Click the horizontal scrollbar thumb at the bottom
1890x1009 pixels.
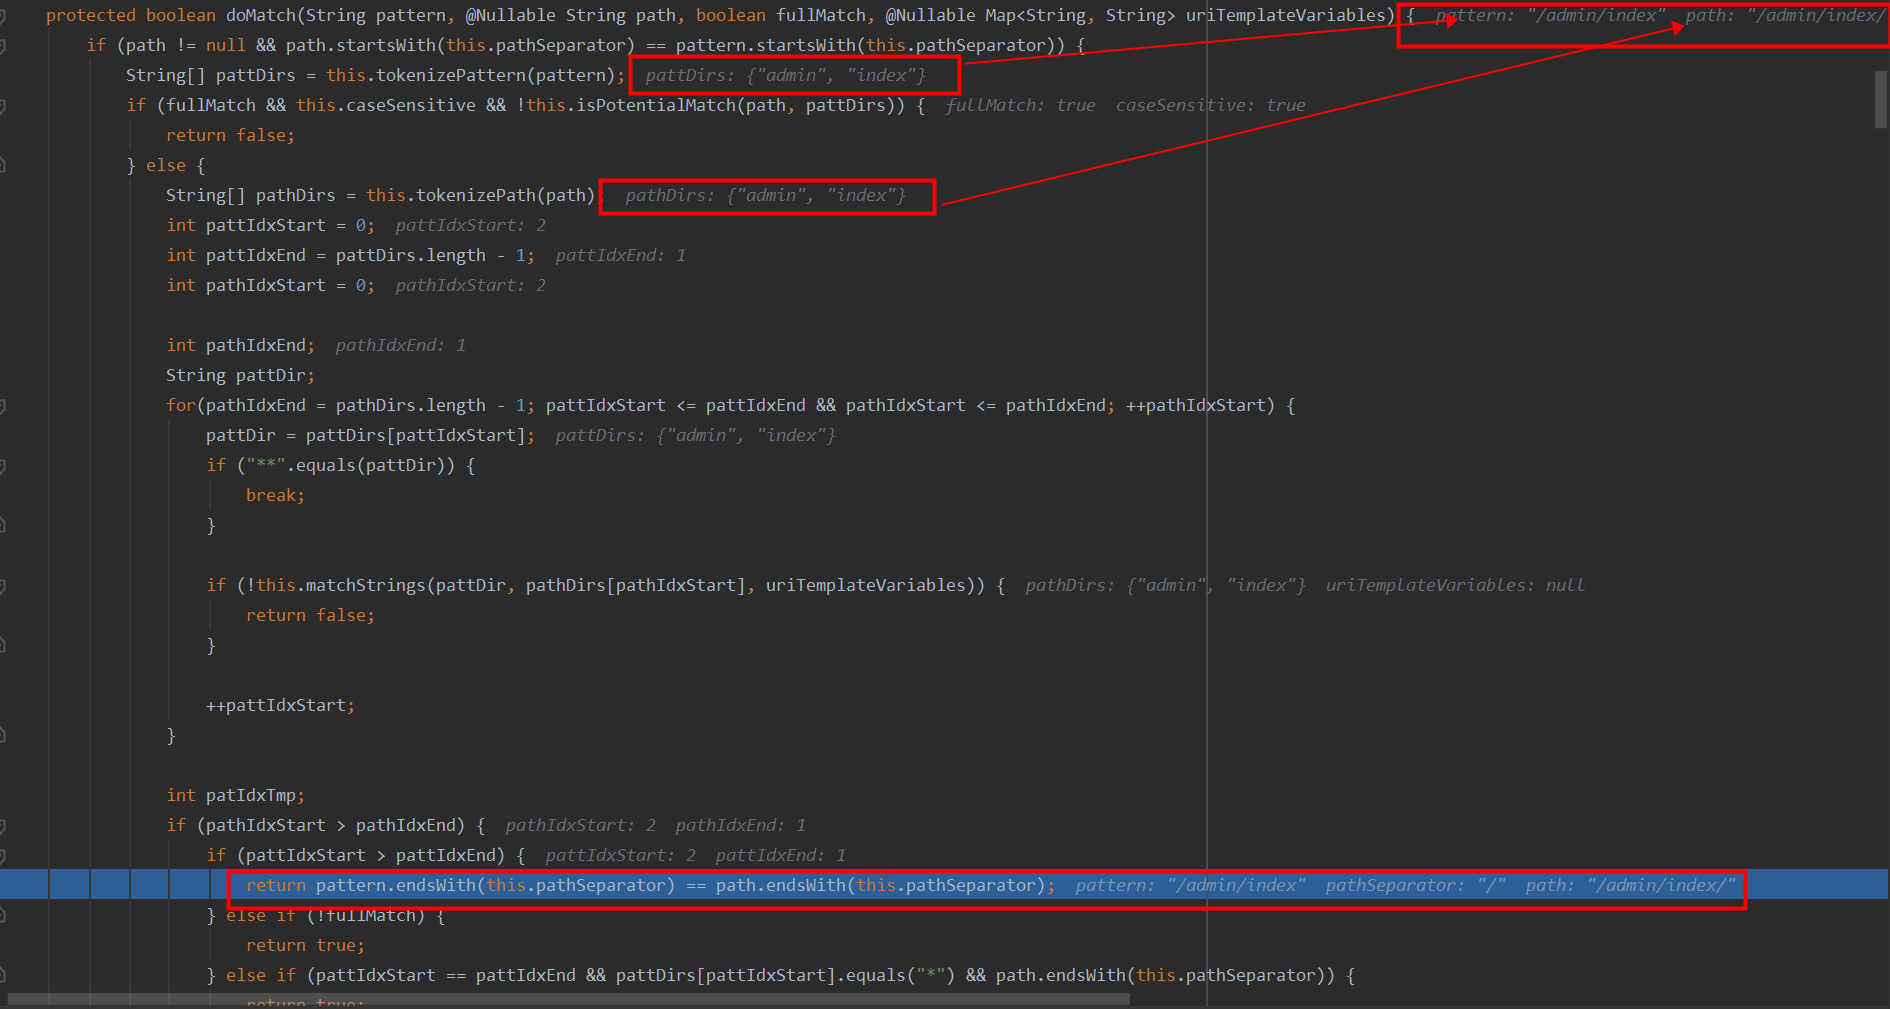(x=568, y=999)
